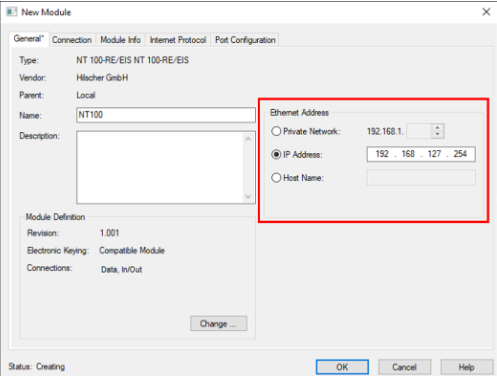497x376 pixels.
Task: Confirm with the OK button
Action: click(342, 367)
